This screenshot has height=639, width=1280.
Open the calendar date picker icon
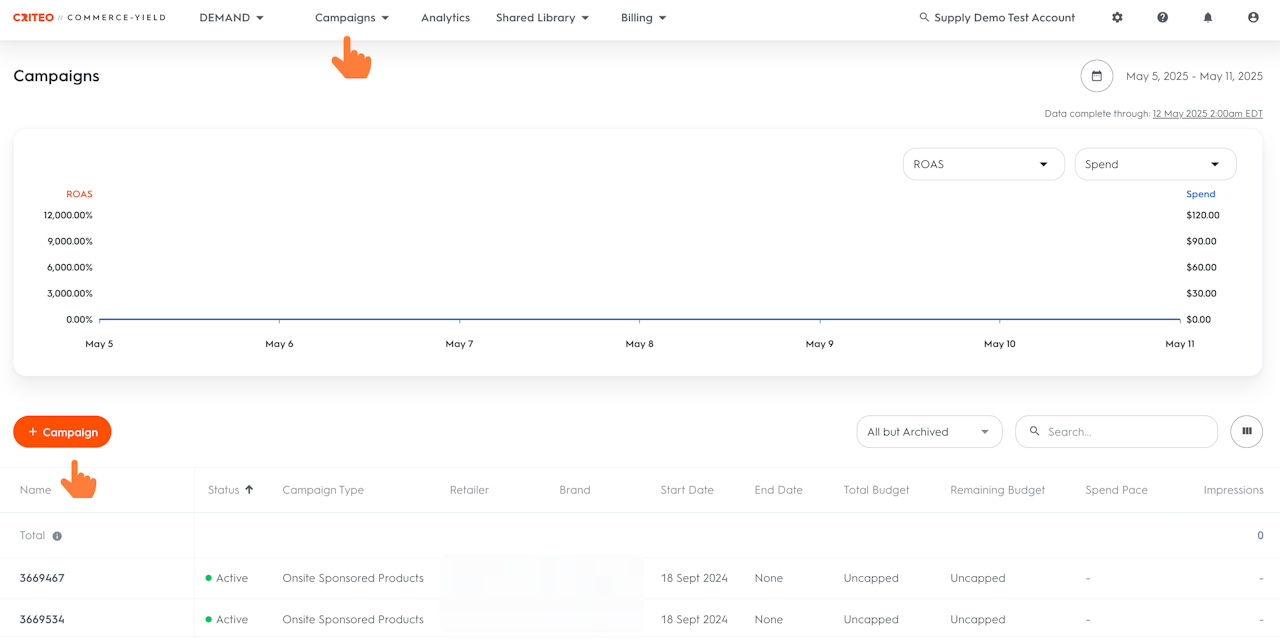click(1097, 76)
